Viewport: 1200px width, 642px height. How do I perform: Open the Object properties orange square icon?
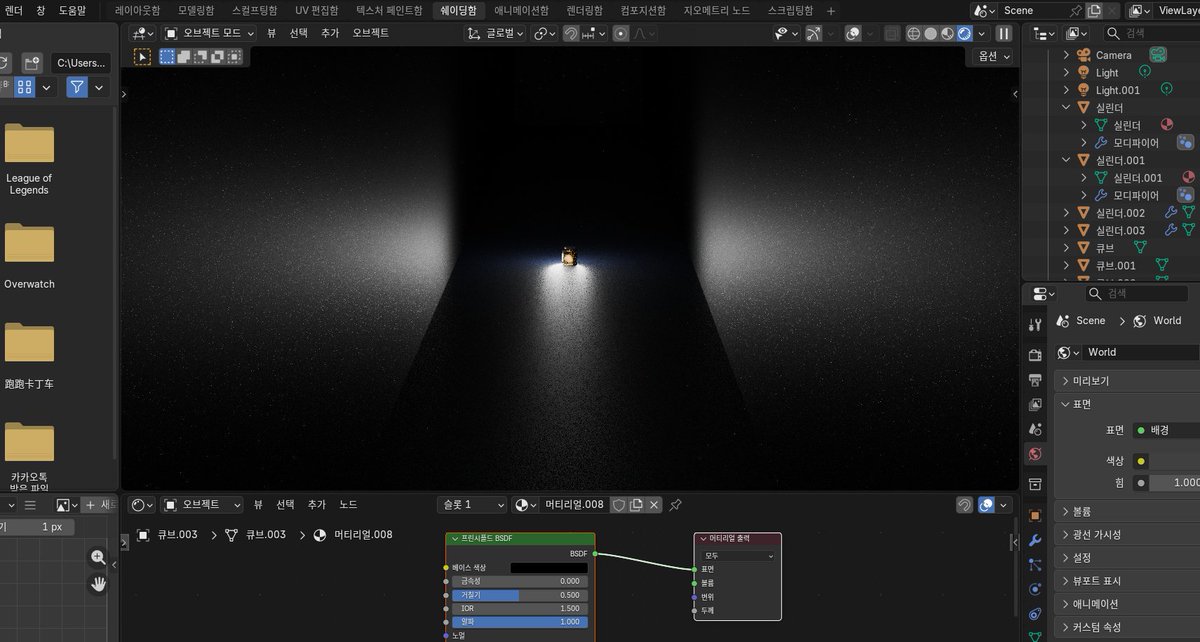(1035, 515)
